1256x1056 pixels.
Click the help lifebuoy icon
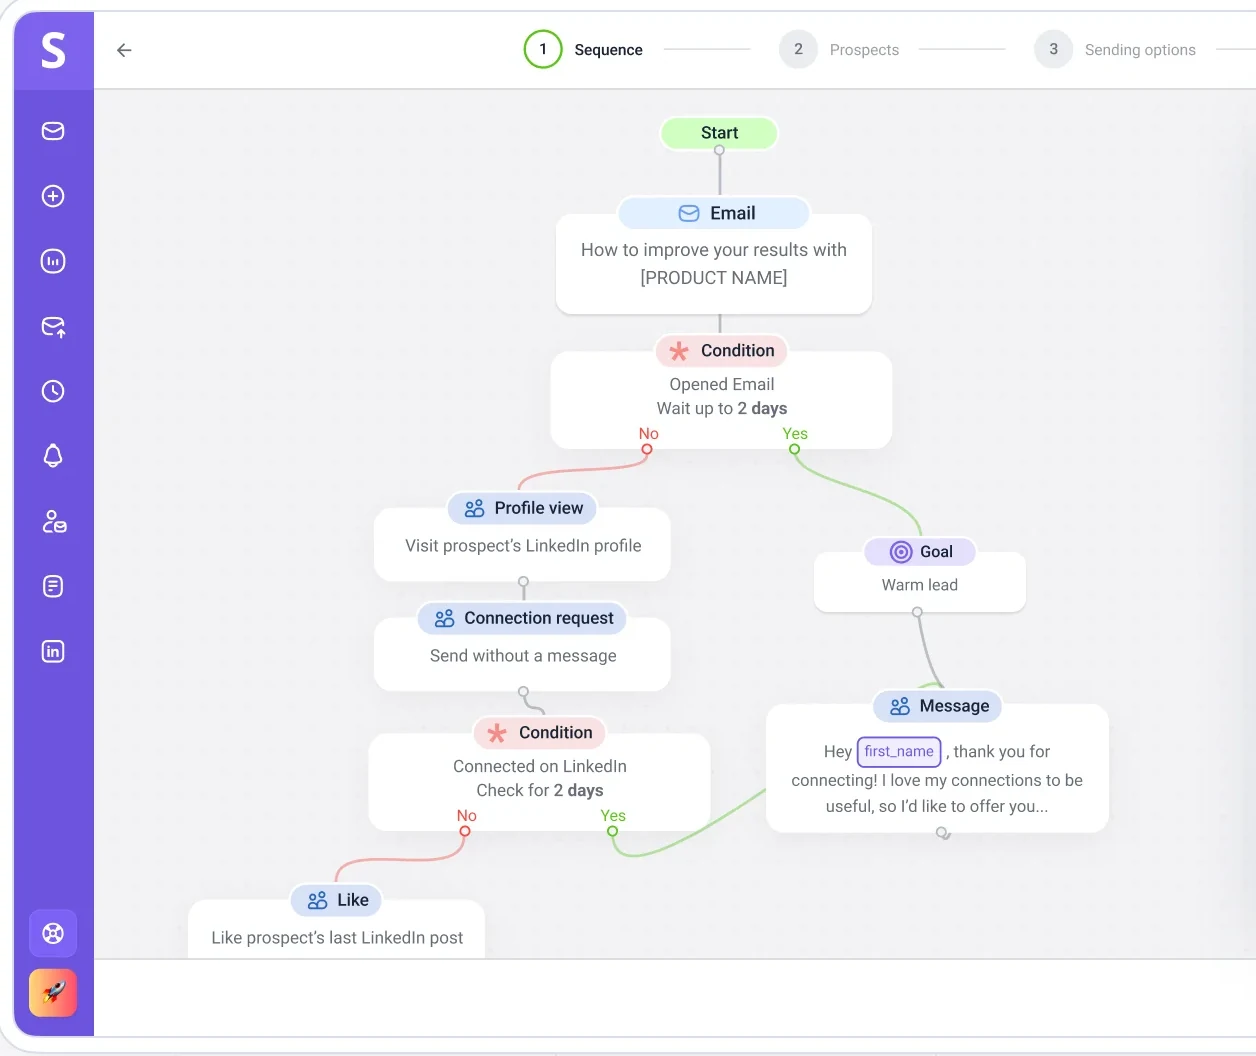pyautogui.click(x=53, y=933)
